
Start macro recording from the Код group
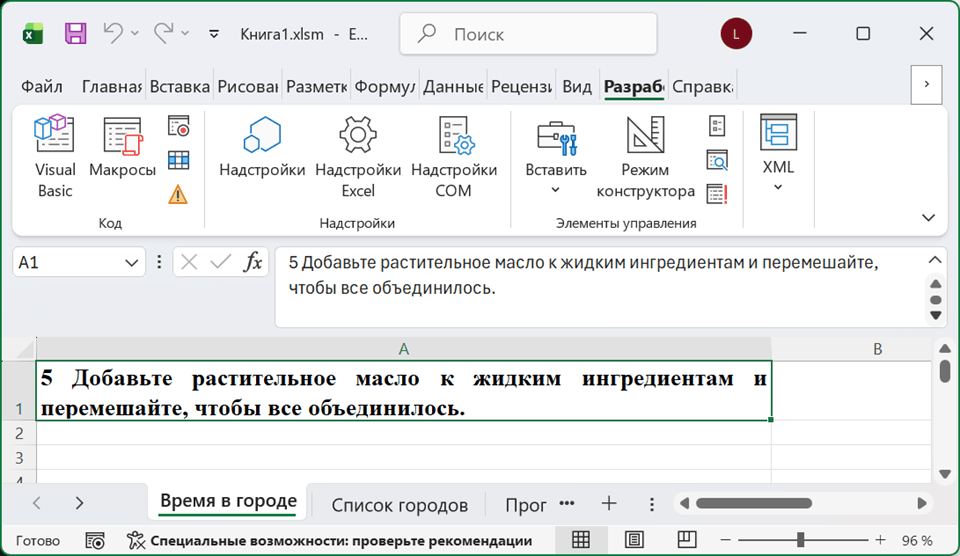tap(178, 126)
